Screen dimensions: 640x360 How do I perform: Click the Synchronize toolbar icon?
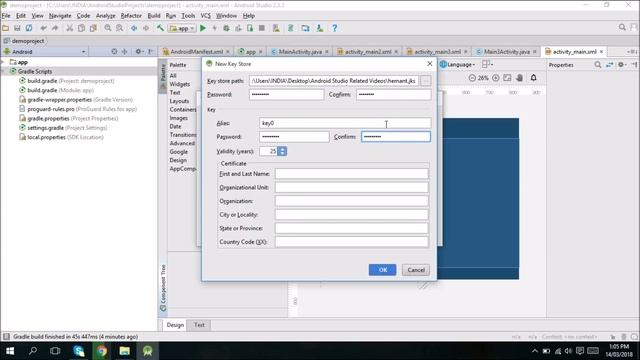pos(29,28)
